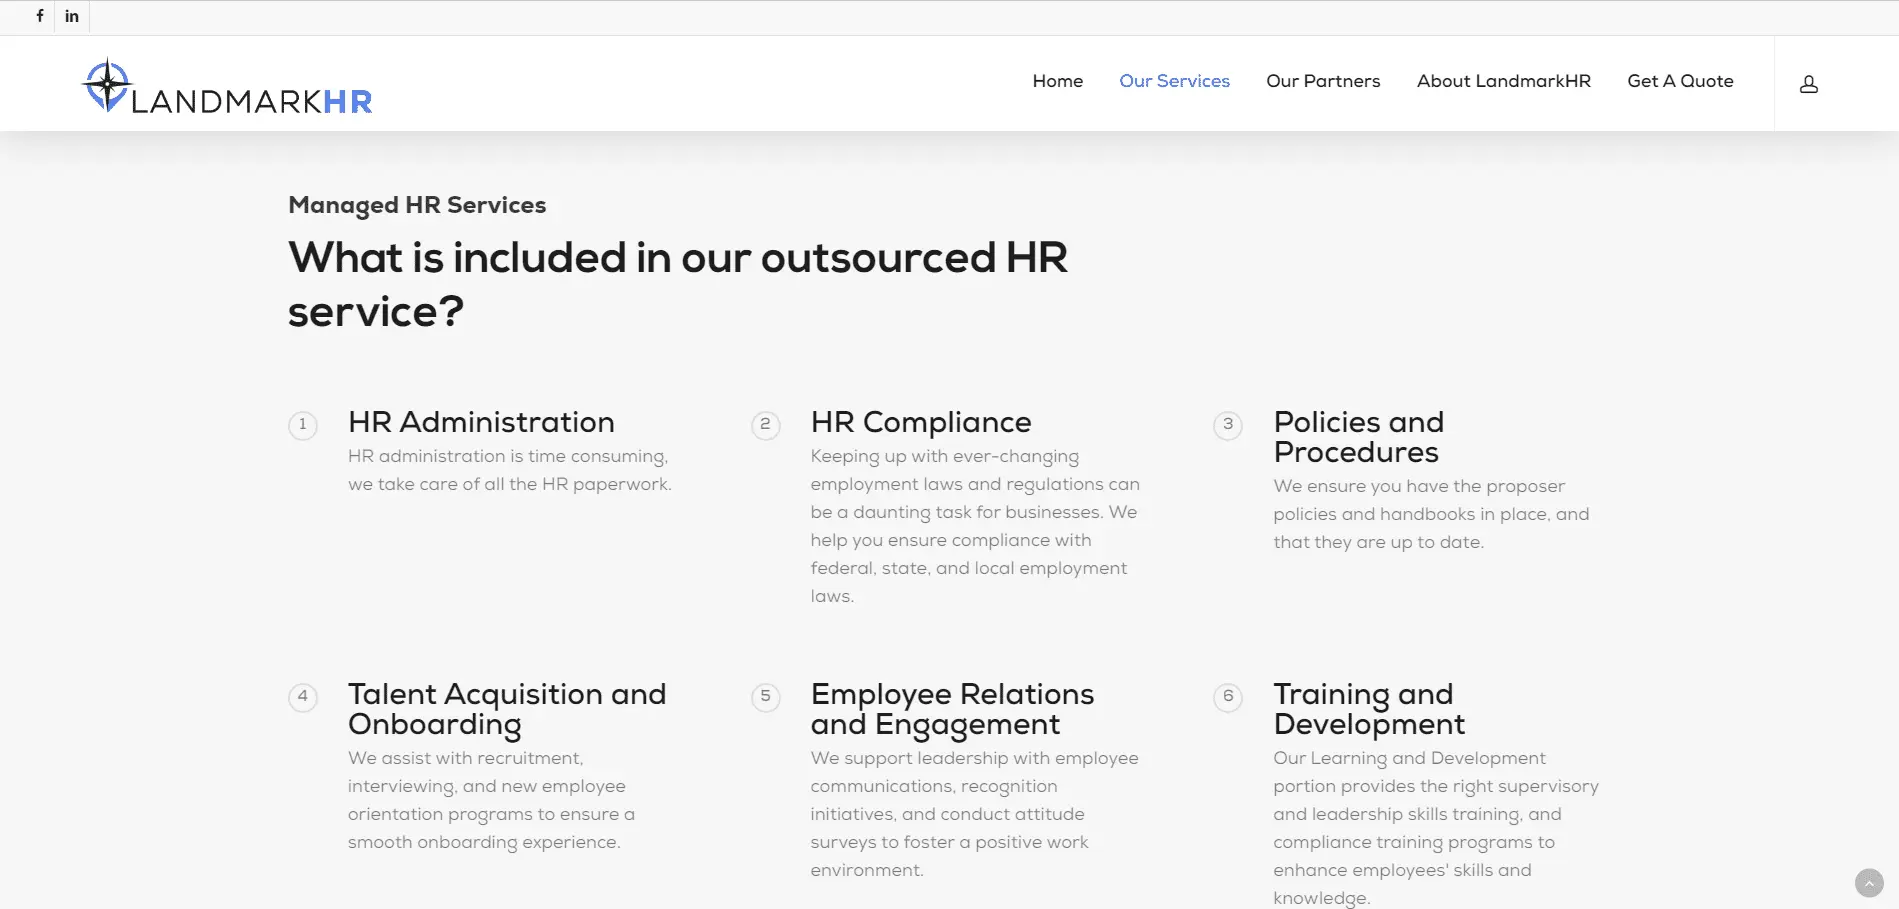Screen dimensions: 1899x909
Task: Click the number 3 badge beside Policies and Procedures
Action: coord(1228,425)
